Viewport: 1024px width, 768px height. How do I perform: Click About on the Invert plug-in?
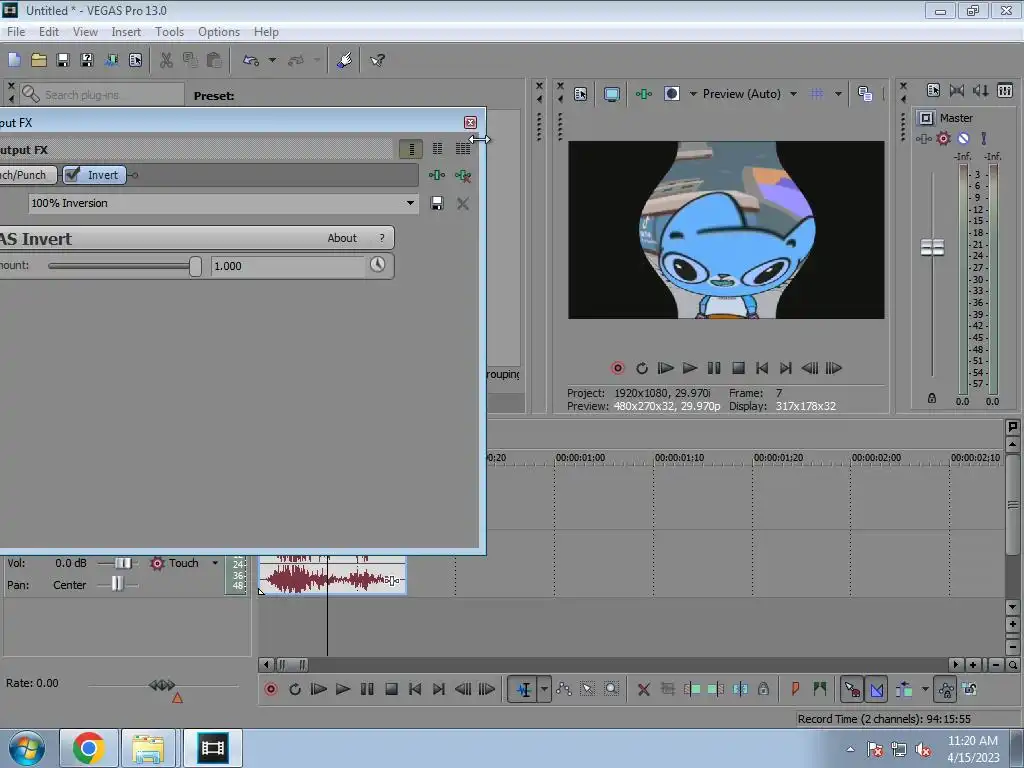342,238
